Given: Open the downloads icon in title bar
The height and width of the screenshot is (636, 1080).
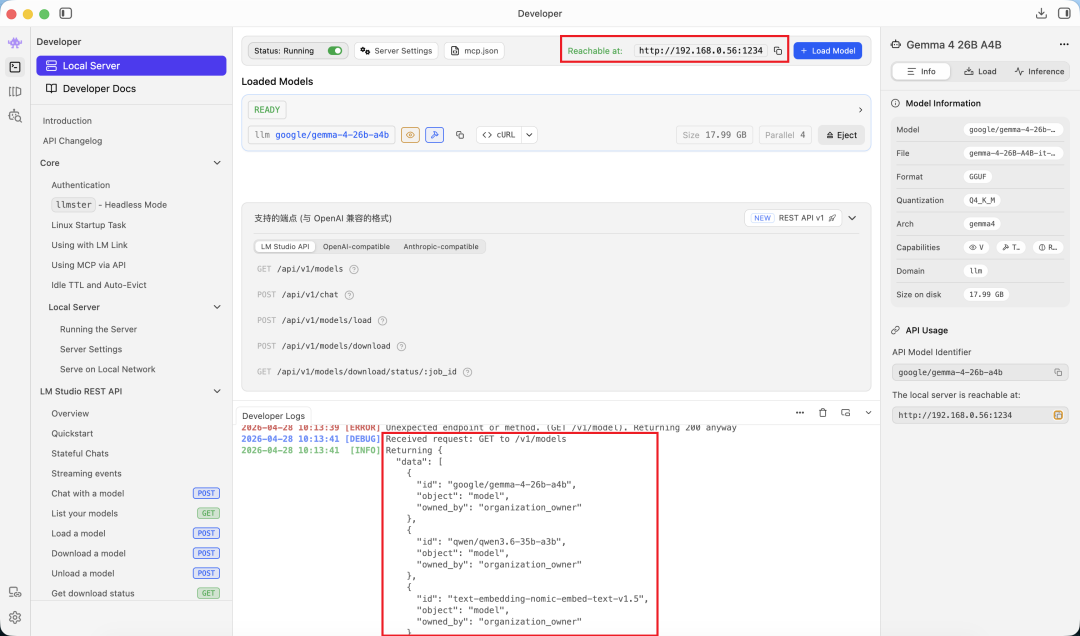Looking at the screenshot, I should pyautogui.click(x=1041, y=14).
